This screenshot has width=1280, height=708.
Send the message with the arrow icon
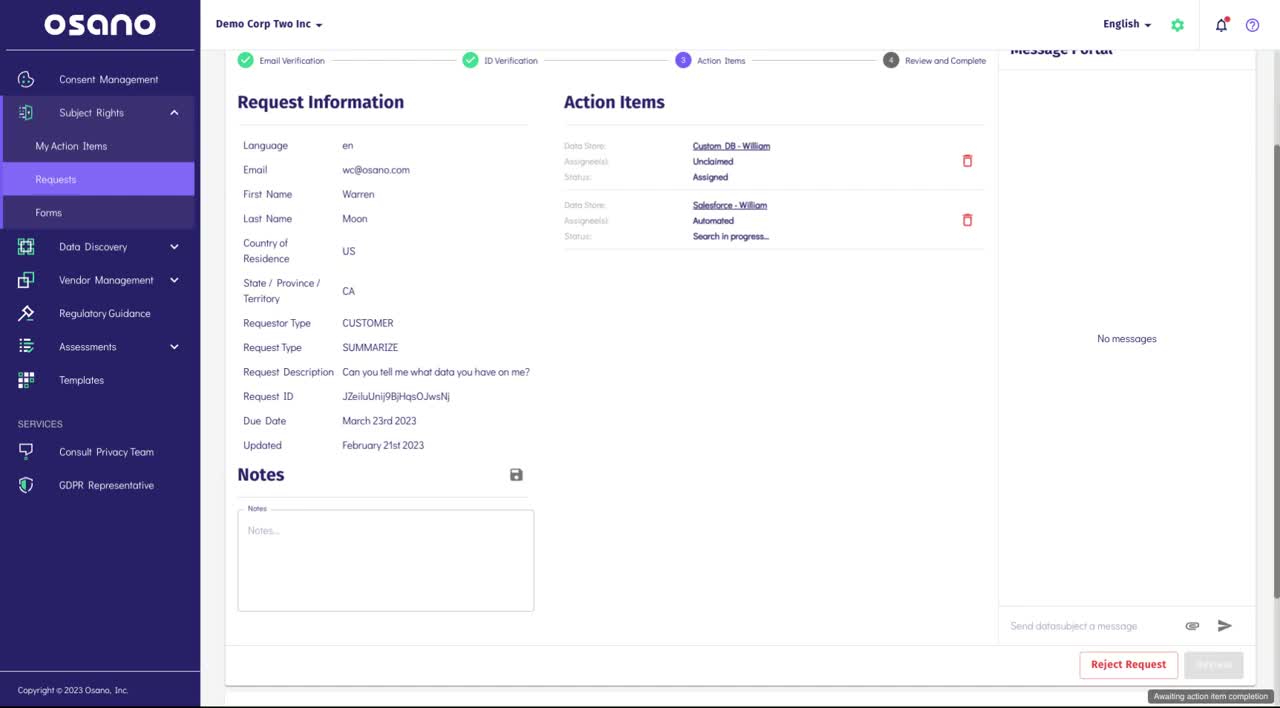coord(1225,626)
